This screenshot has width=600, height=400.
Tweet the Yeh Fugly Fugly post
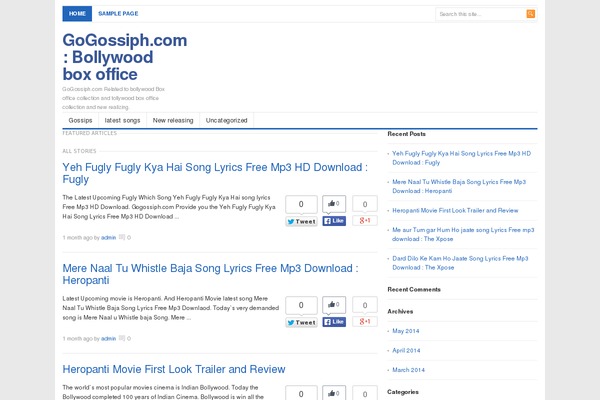[302, 221]
